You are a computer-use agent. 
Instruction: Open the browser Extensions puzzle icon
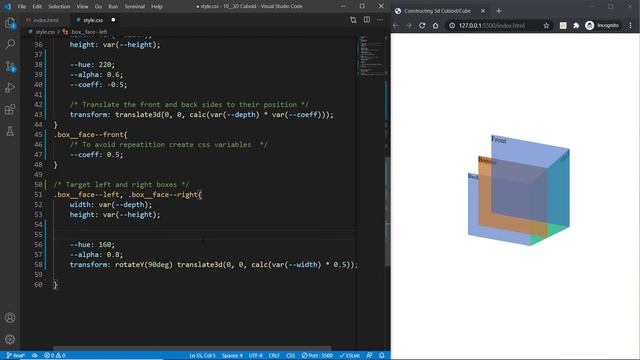576,25
